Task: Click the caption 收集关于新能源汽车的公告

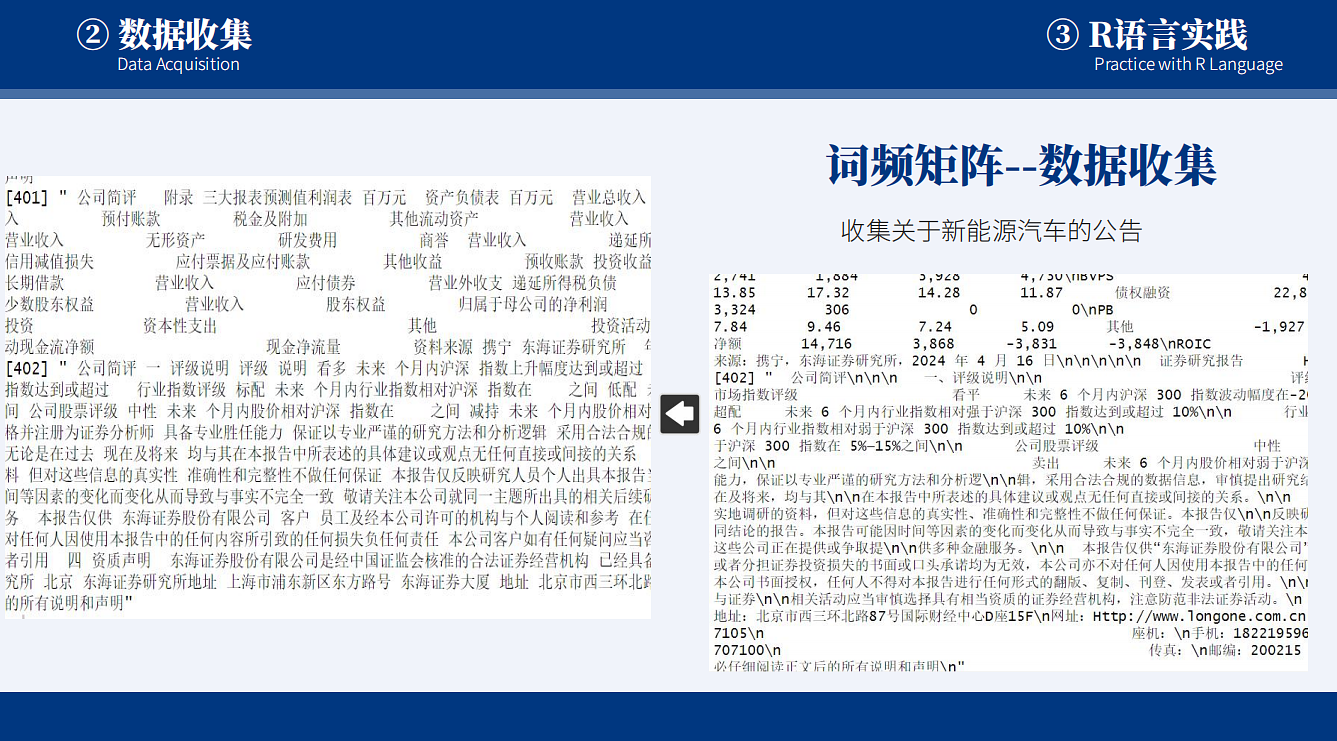Action: click(991, 231)
